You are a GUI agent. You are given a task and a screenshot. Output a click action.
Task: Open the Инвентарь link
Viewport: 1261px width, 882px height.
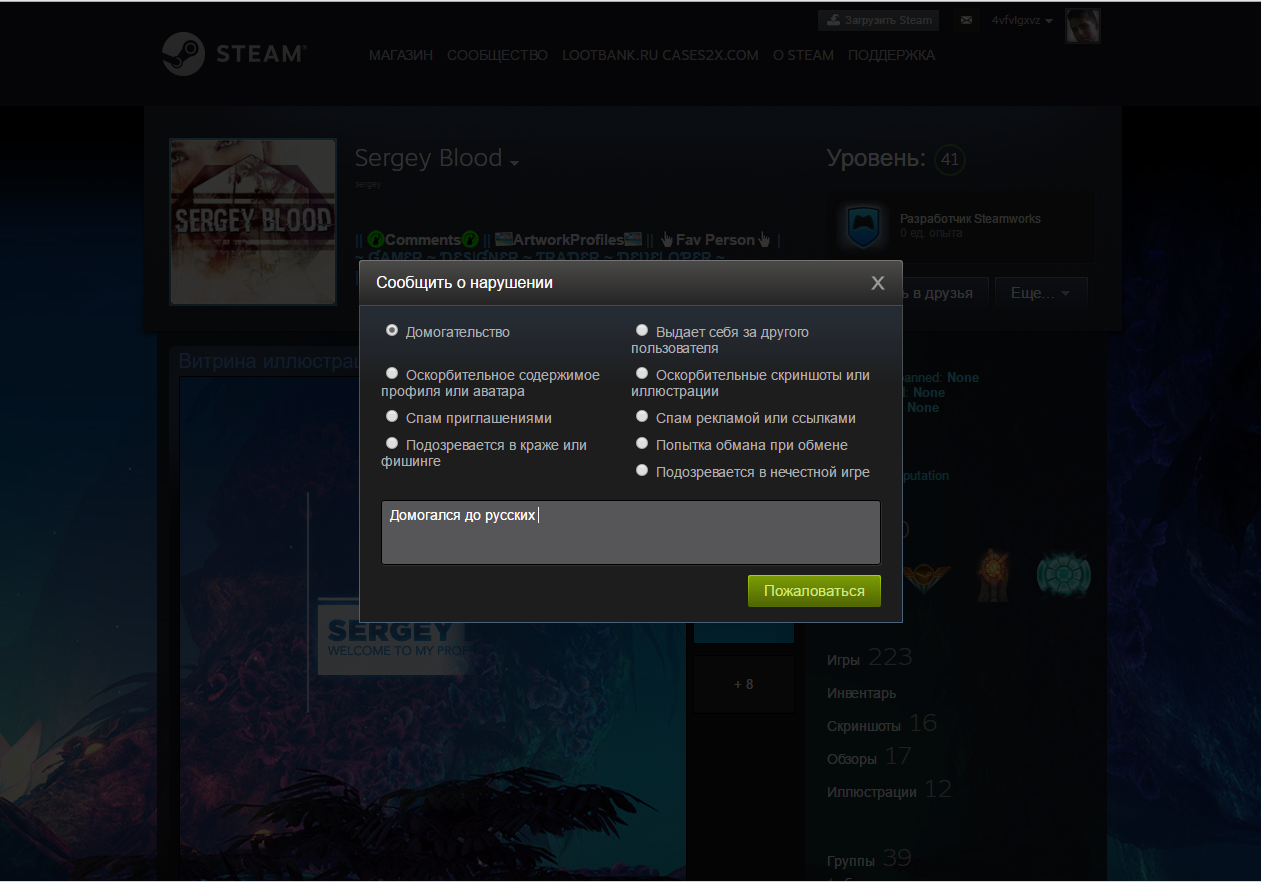point(862,693)
